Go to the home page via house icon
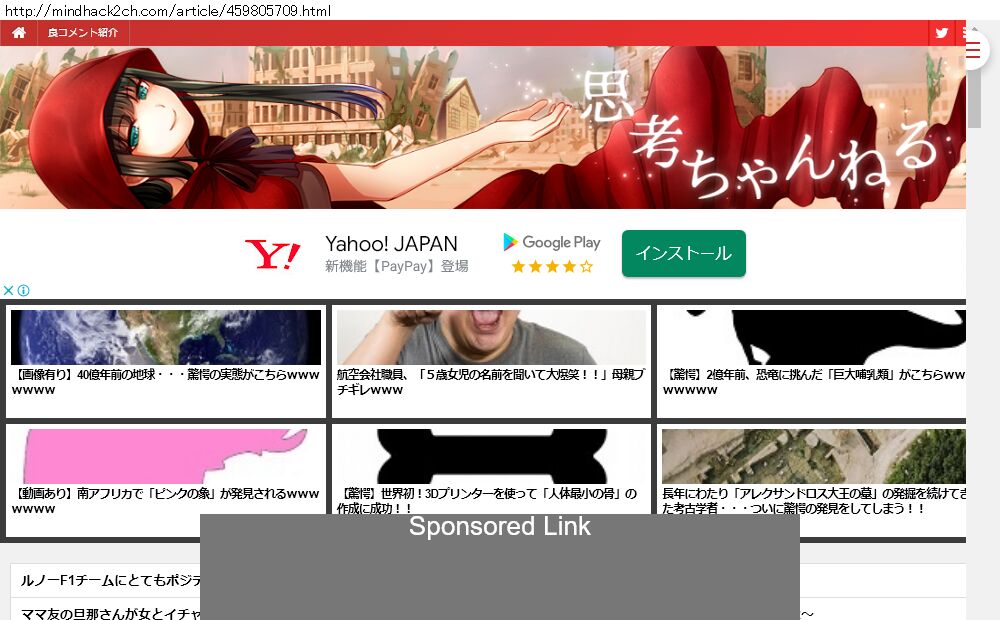 coord(18,33)
